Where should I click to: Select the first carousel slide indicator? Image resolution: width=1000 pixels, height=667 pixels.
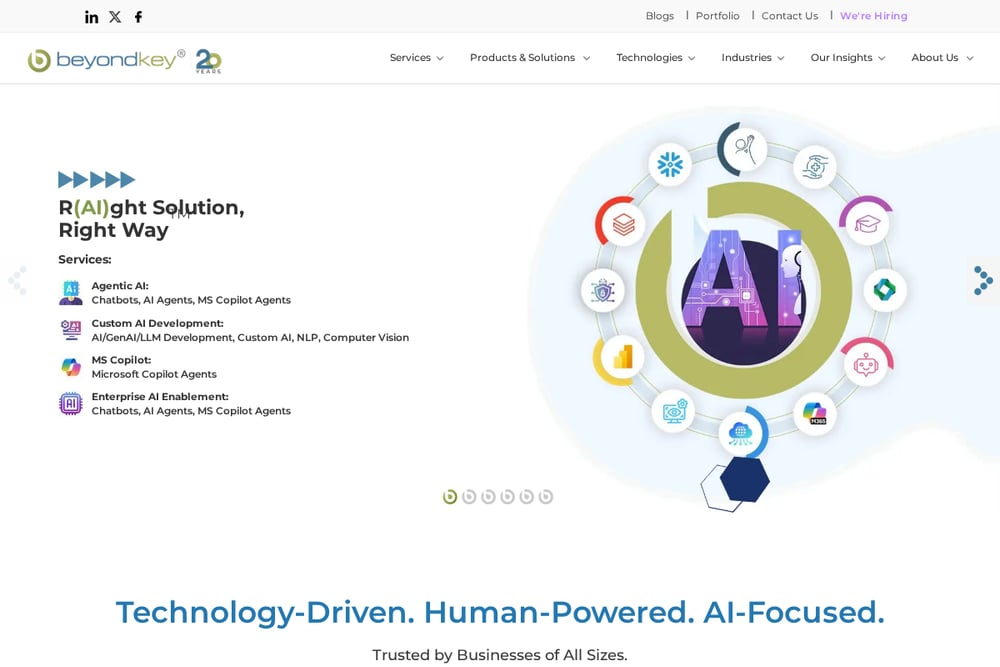pyautogui.click(x=450, y=496)
